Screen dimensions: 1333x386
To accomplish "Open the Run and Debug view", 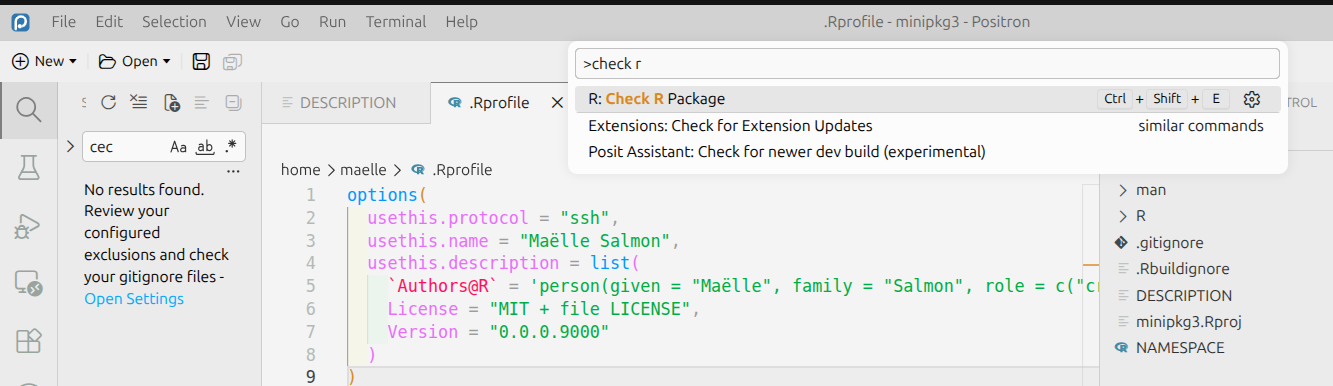I will [28, 227].
